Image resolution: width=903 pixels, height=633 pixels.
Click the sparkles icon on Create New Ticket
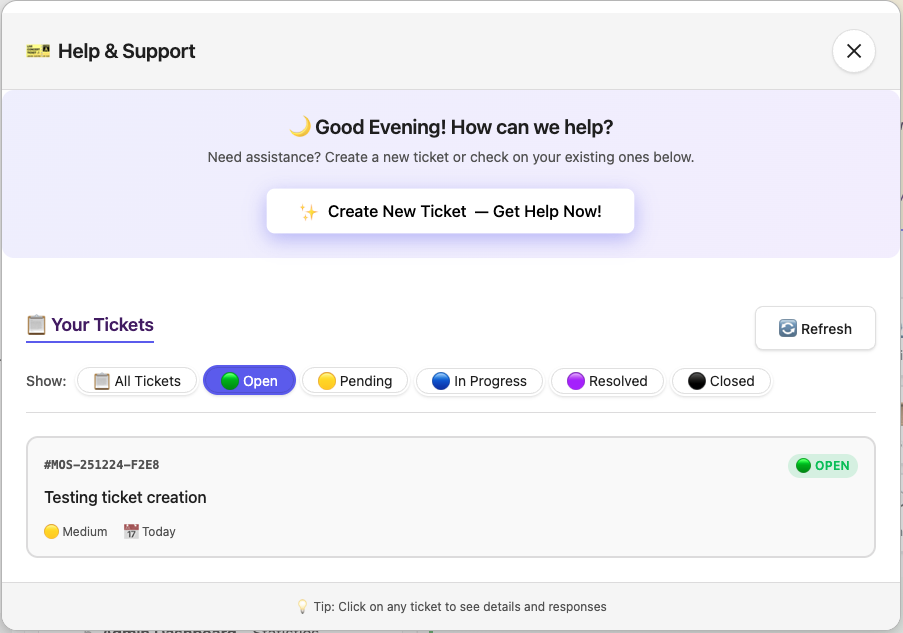coord(308,211)
